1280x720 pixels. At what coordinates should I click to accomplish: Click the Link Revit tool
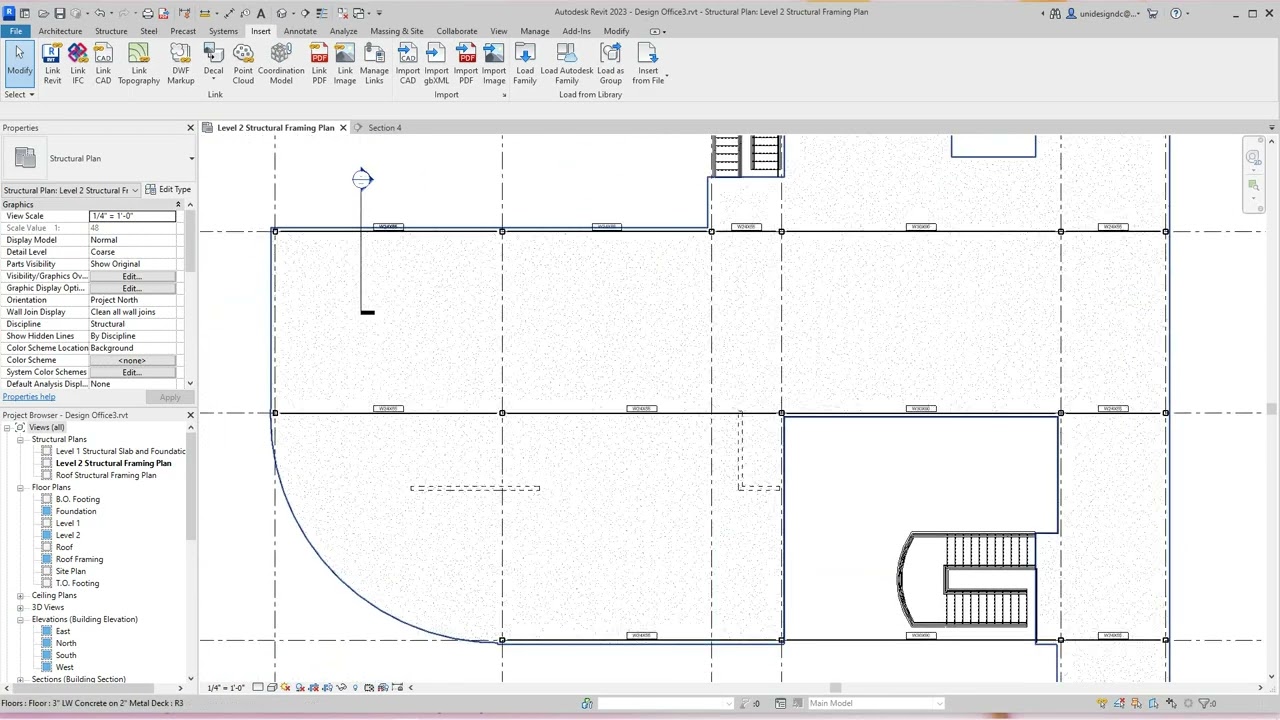[52, 63]
